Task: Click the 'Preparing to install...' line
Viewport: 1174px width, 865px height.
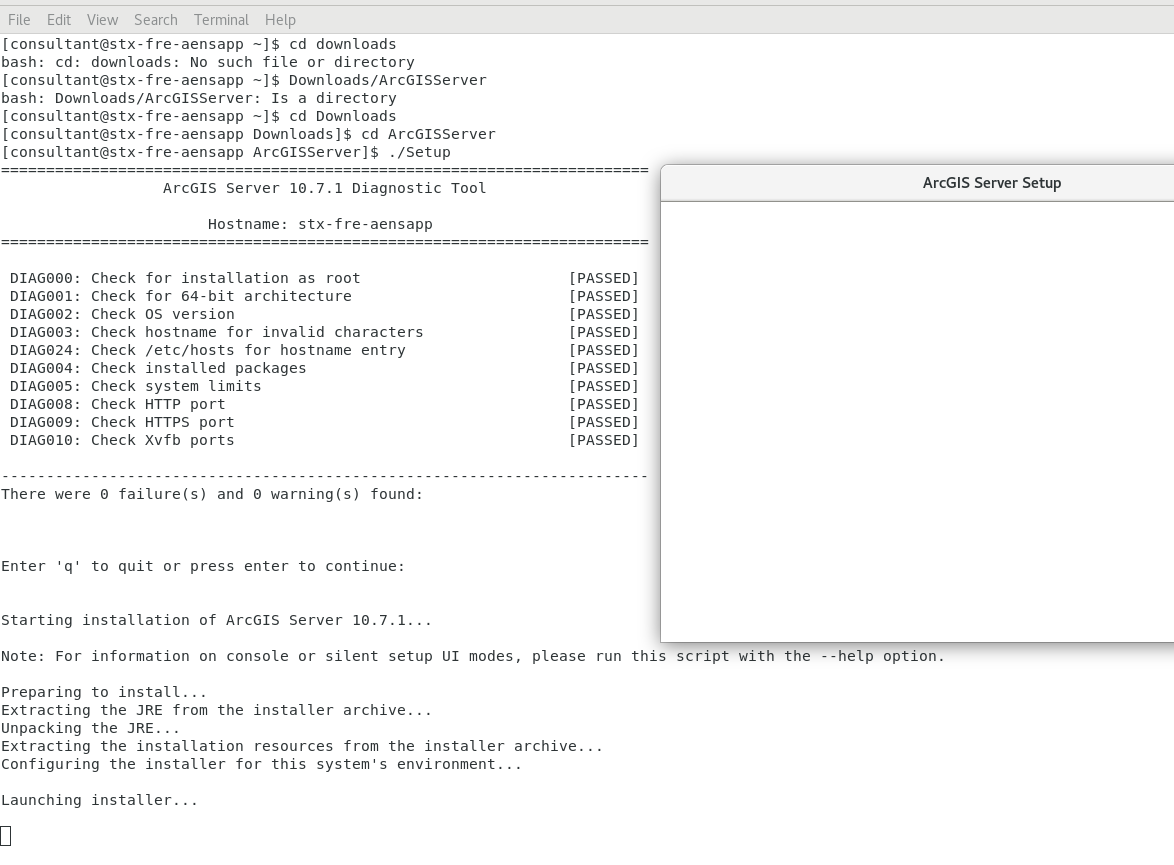Action: click(104, 691)
